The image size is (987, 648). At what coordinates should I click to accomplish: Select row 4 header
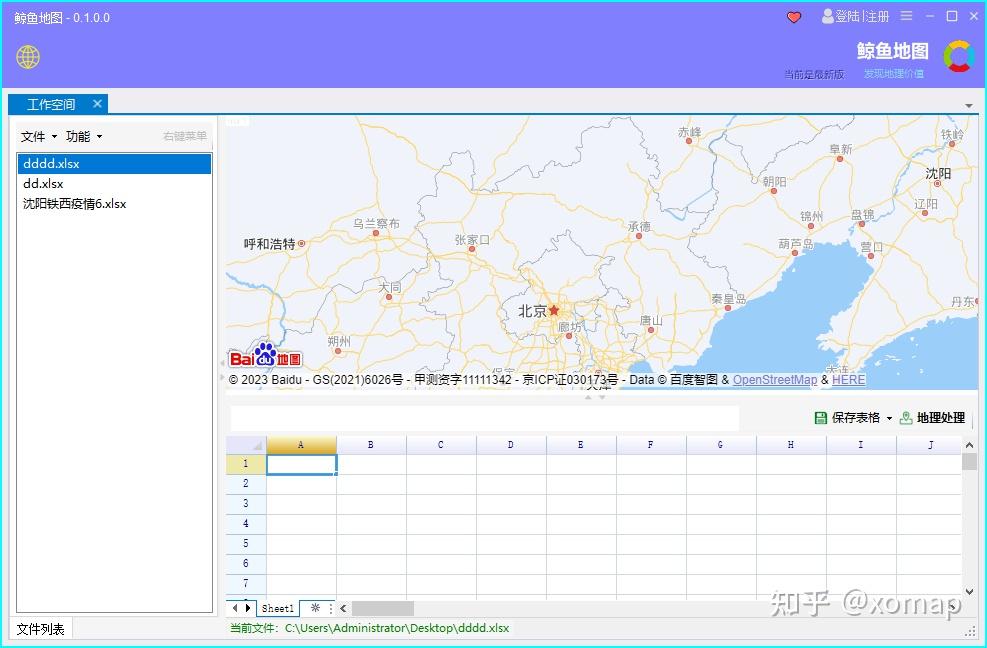246,524
